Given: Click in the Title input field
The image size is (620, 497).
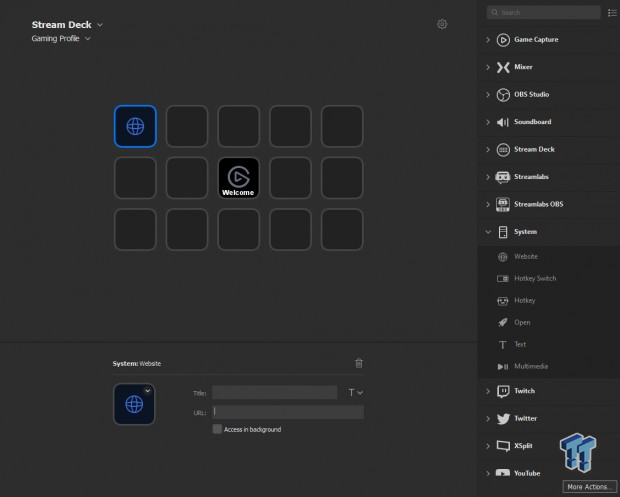Looking at the screenshot, I should [x=274, y=393].
